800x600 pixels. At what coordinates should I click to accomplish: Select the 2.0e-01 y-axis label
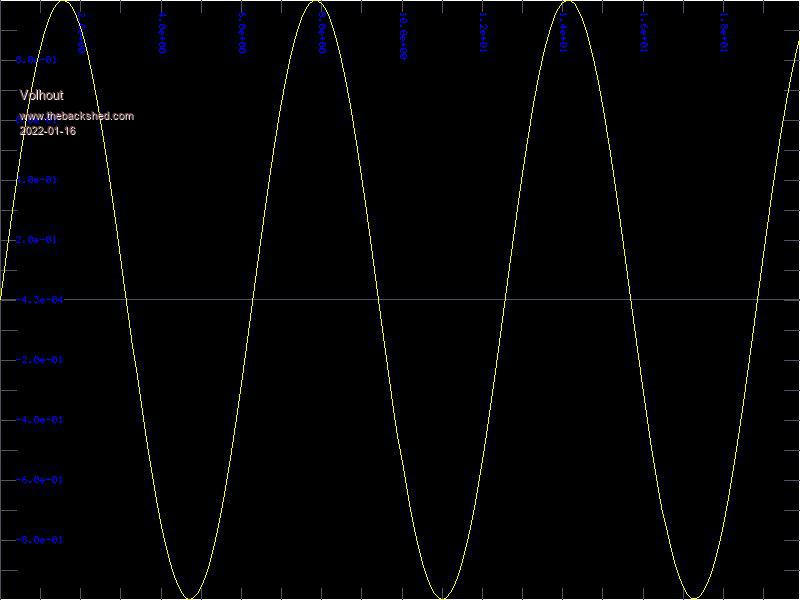point(38,240)
